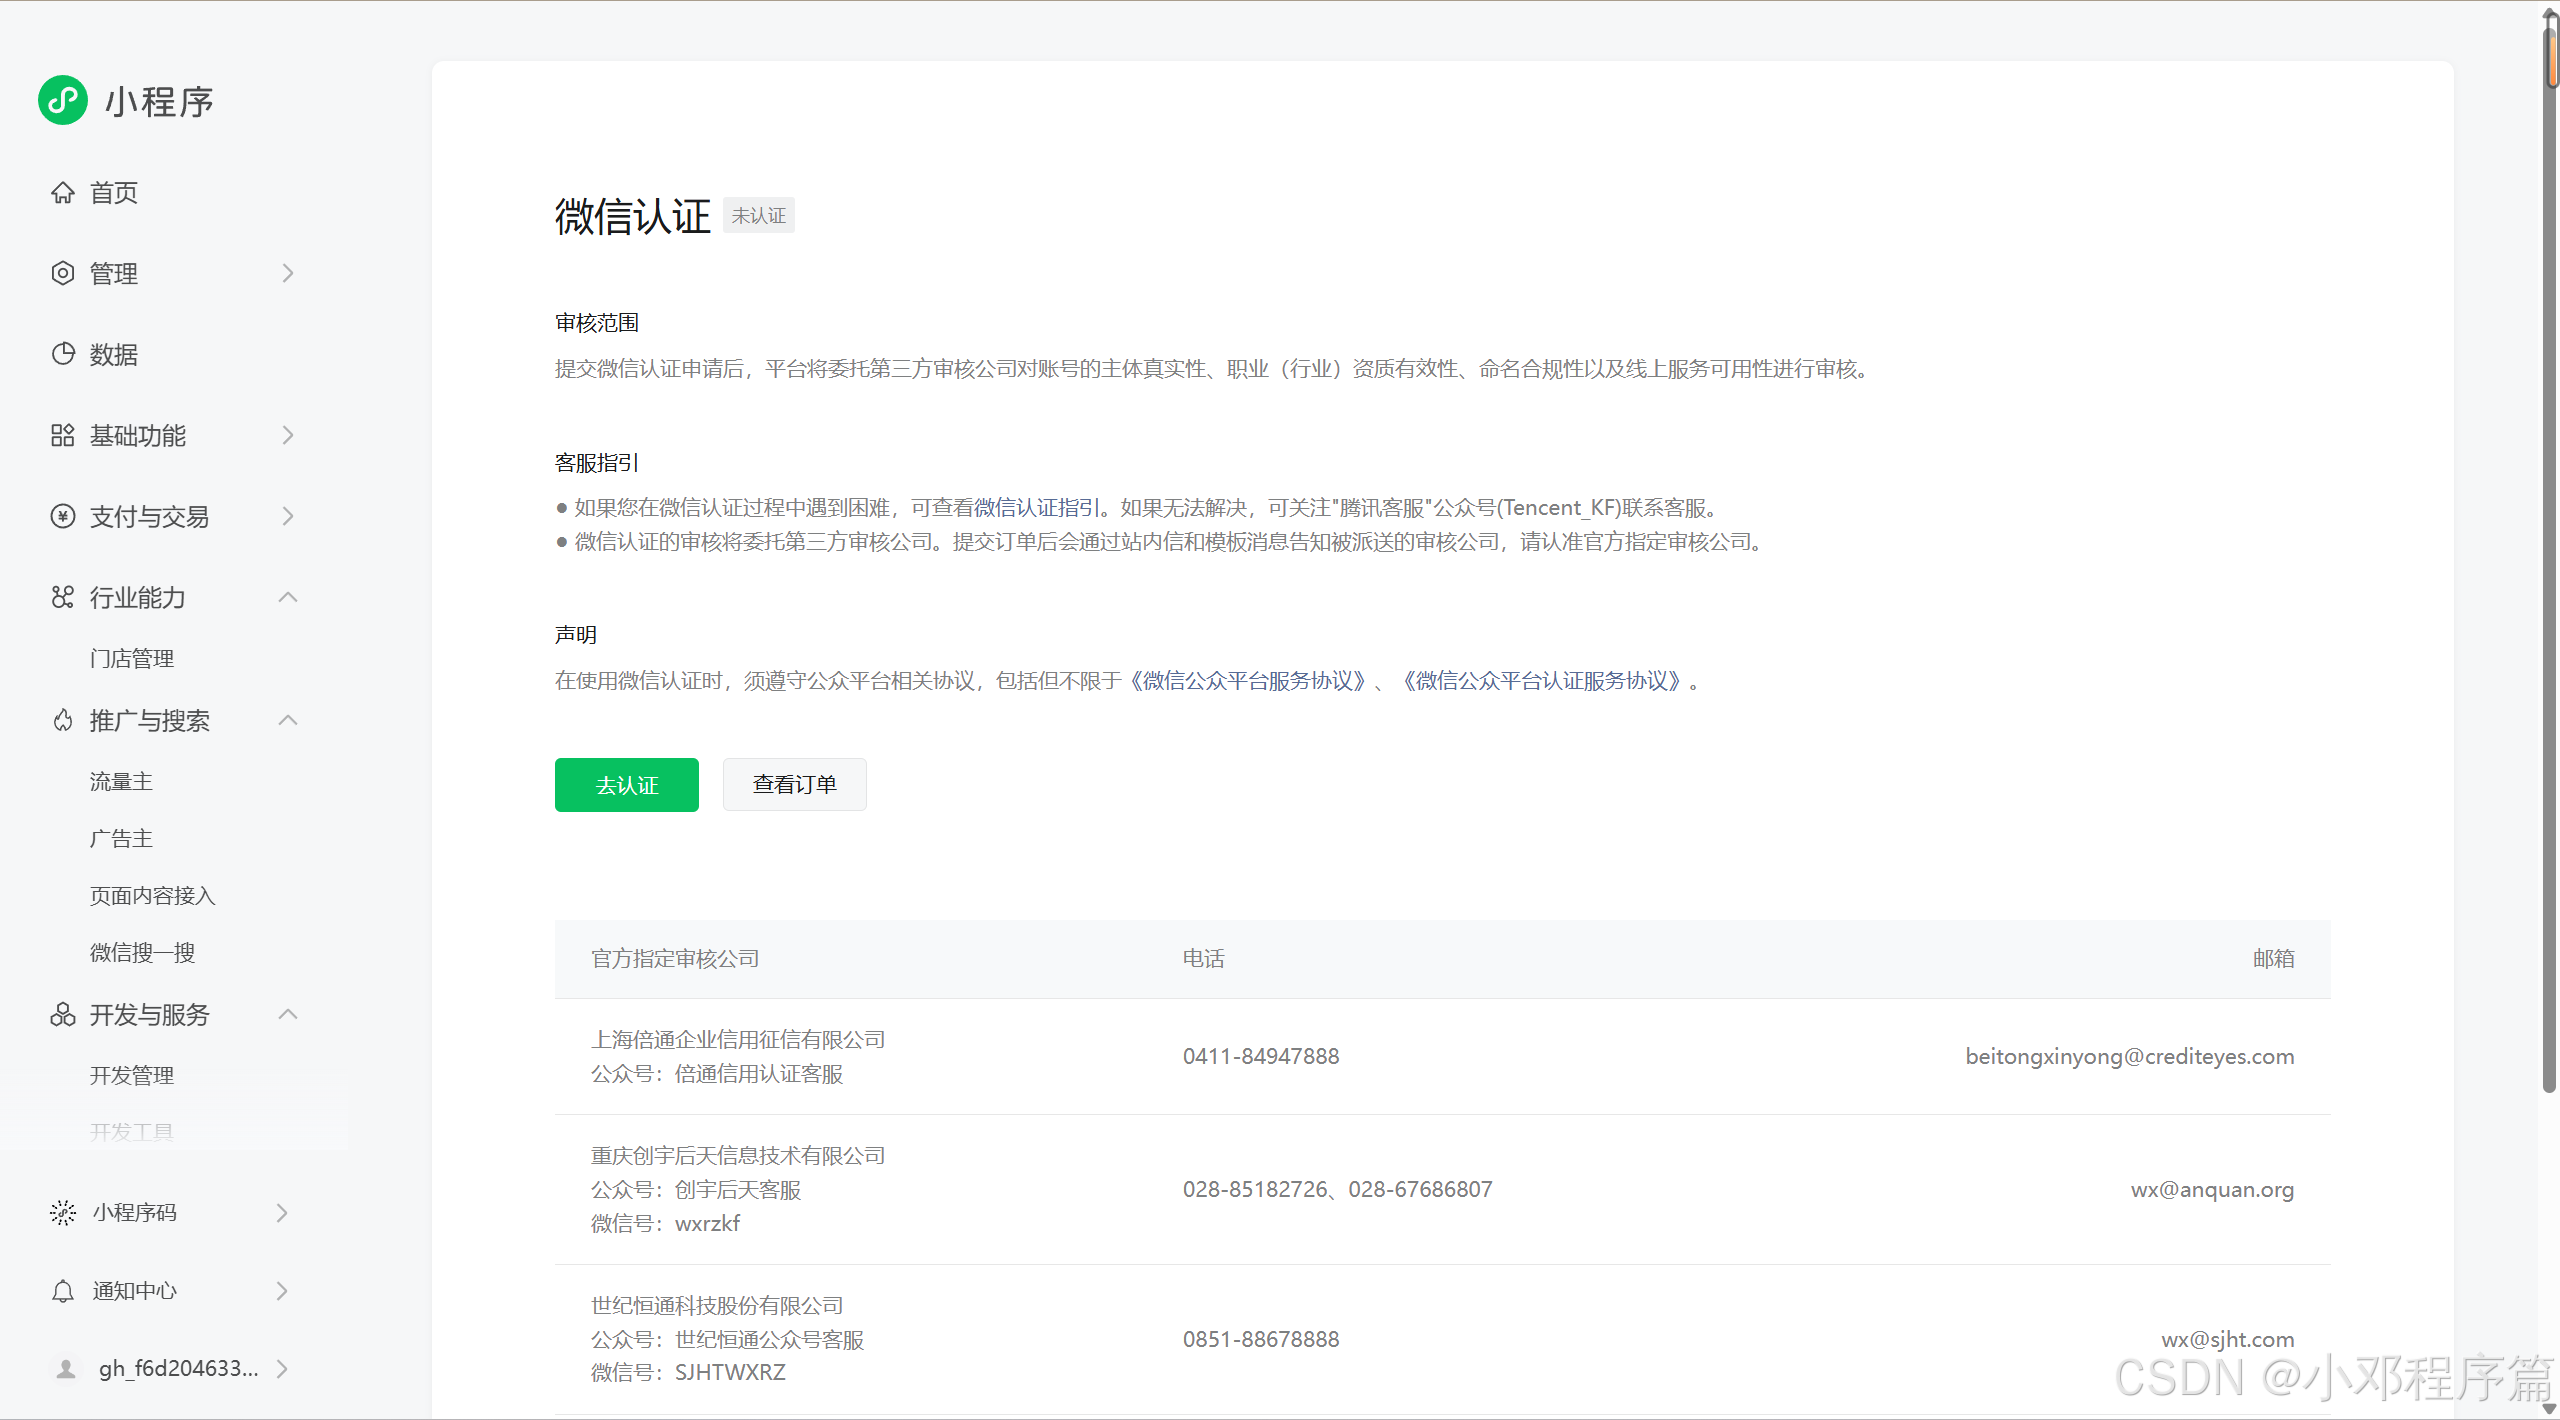Click the 查看订单 button
Viewport: 2560px width, 1420px height.
coord(795,785)
